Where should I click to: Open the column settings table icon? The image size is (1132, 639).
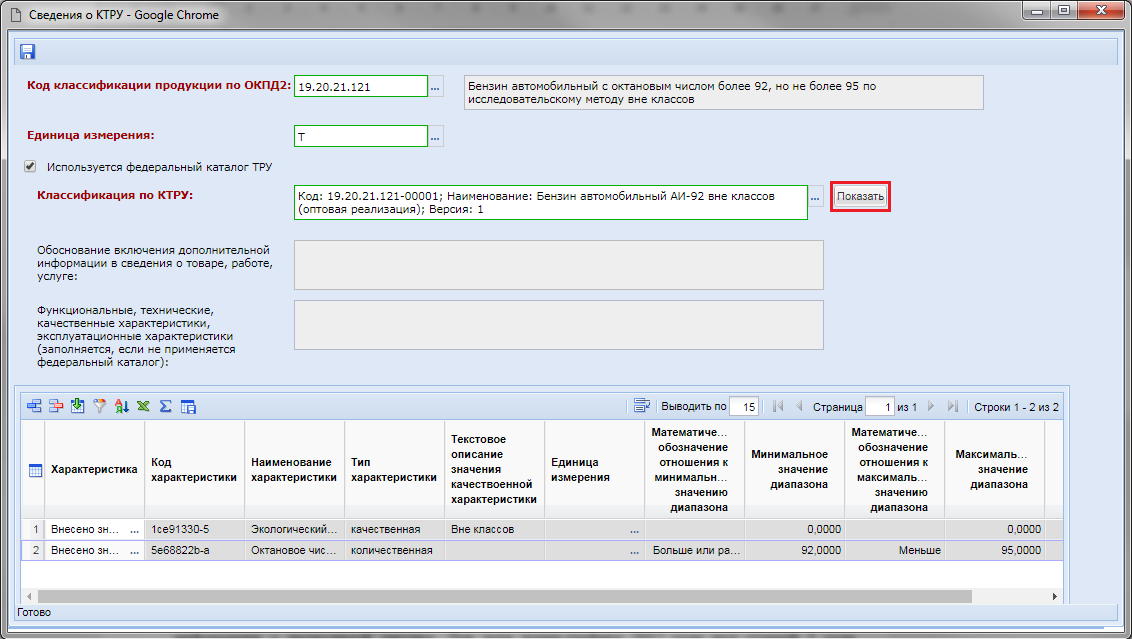pyautogui.click(x=188, y=406)
